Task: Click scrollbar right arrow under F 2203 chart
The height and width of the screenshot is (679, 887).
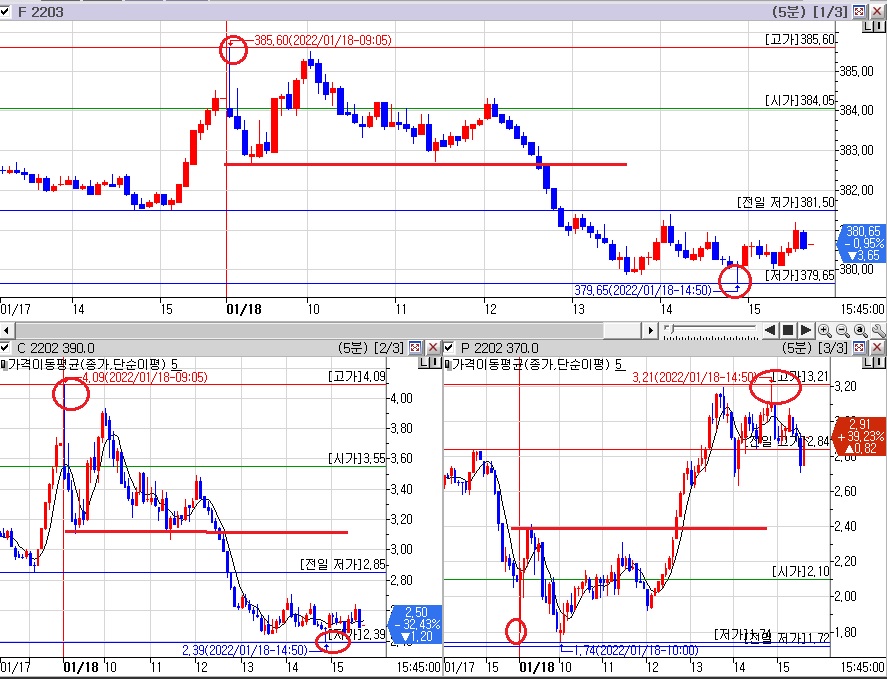Action: (x=650, y=330)
